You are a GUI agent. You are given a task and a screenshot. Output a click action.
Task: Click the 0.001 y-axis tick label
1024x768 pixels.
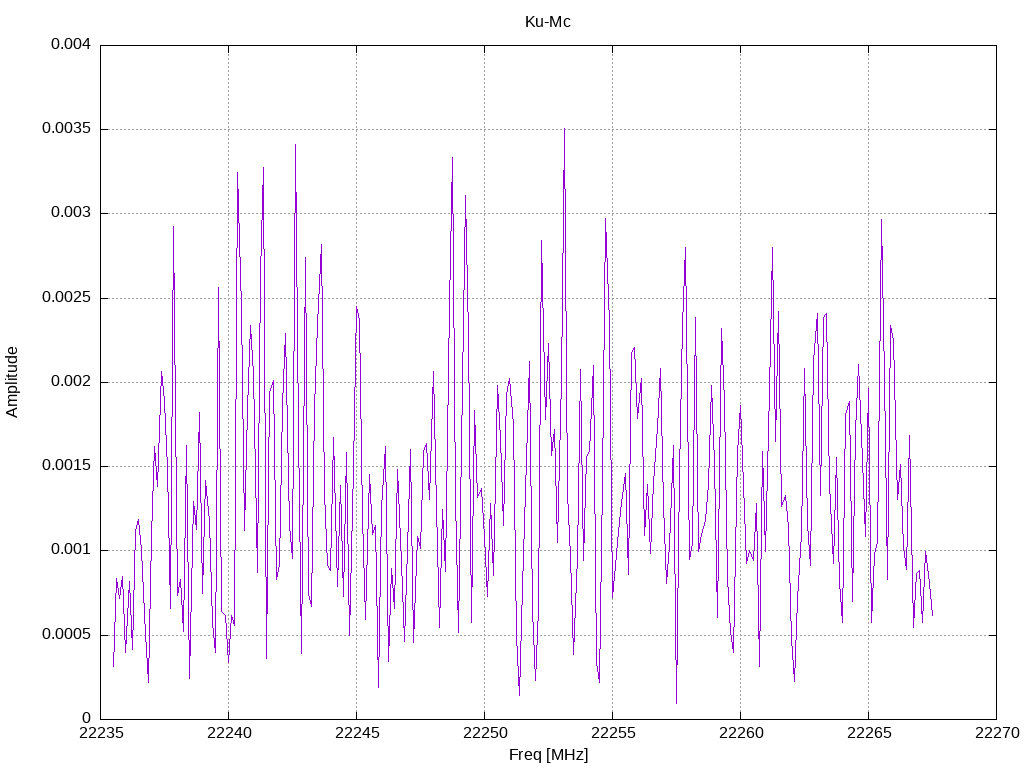71,550
